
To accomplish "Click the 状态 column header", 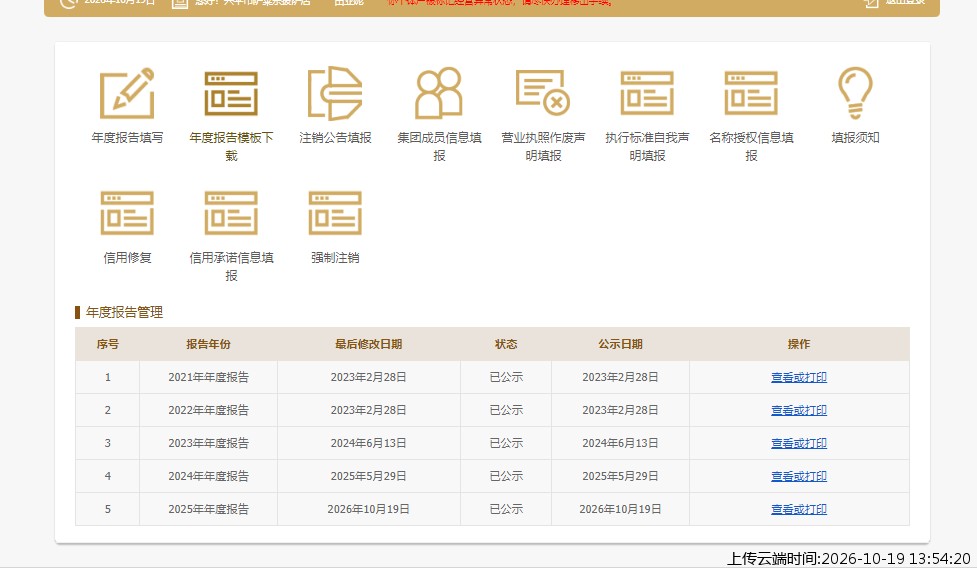I will [x=506, y=344].
